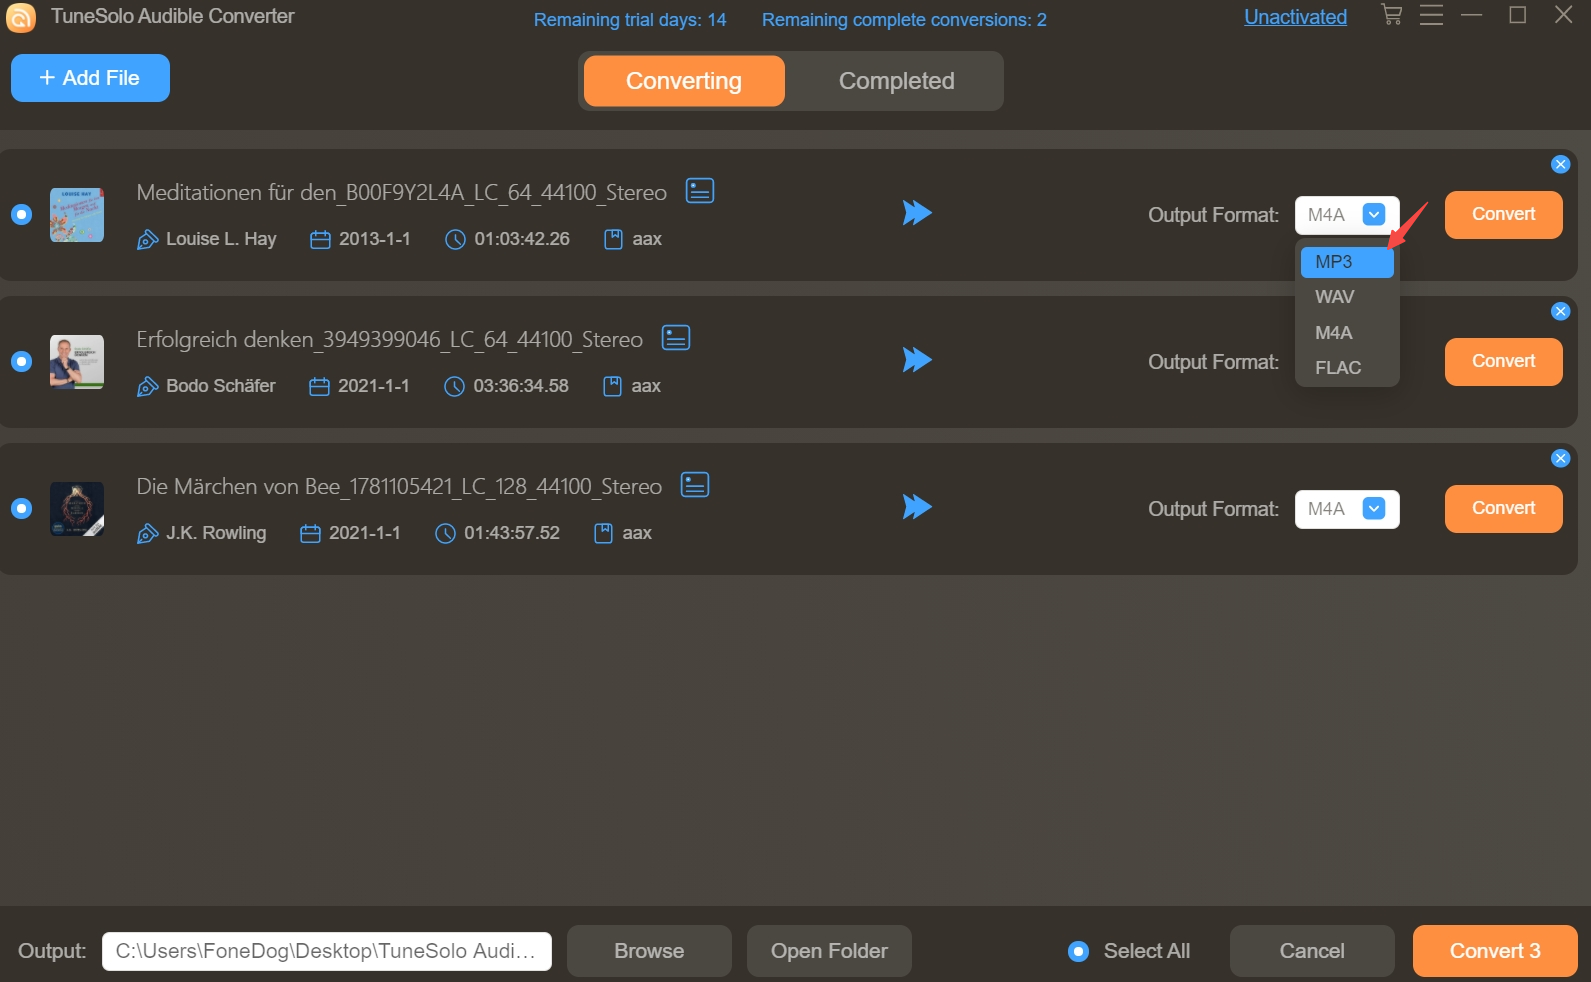Click the title Meditationen für den_B00F9Y2L4A_LC_64_44100_Stereo
The width and height of the screenshot is (1591, 982).
click(401, 192)
